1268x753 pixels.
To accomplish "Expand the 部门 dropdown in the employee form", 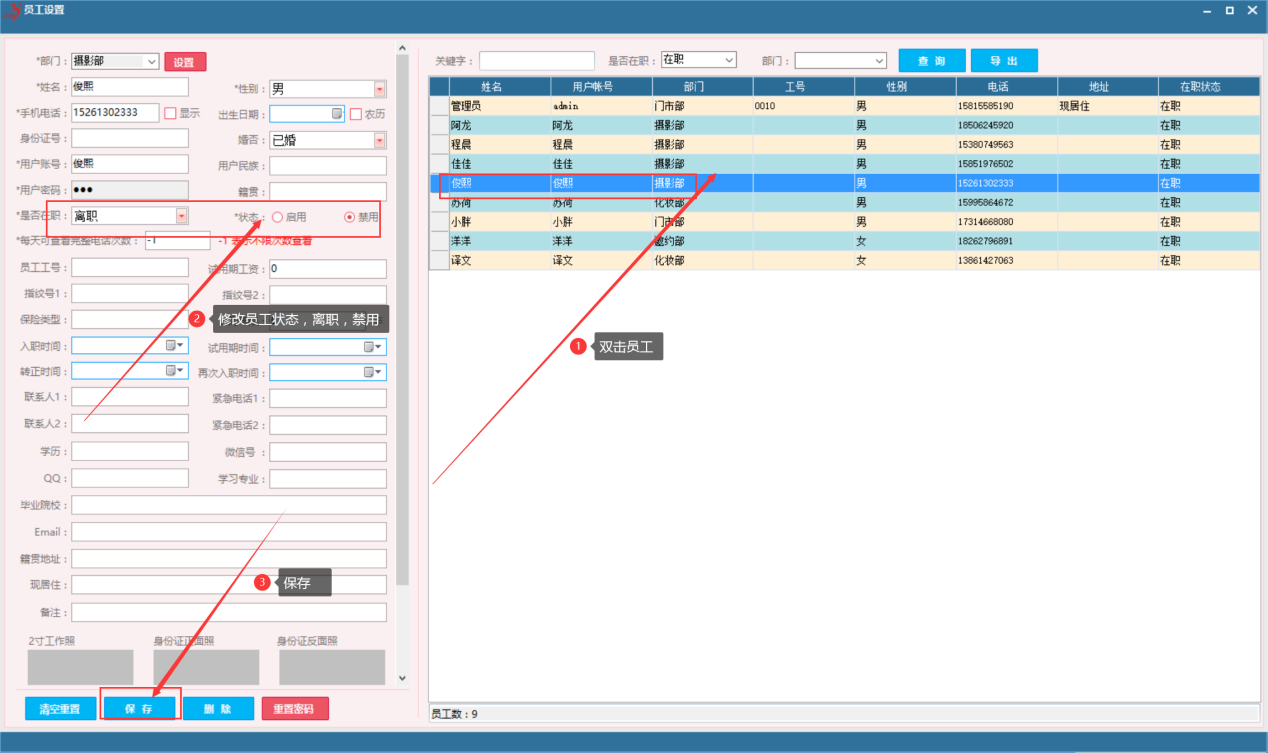I will click(151, 62).
